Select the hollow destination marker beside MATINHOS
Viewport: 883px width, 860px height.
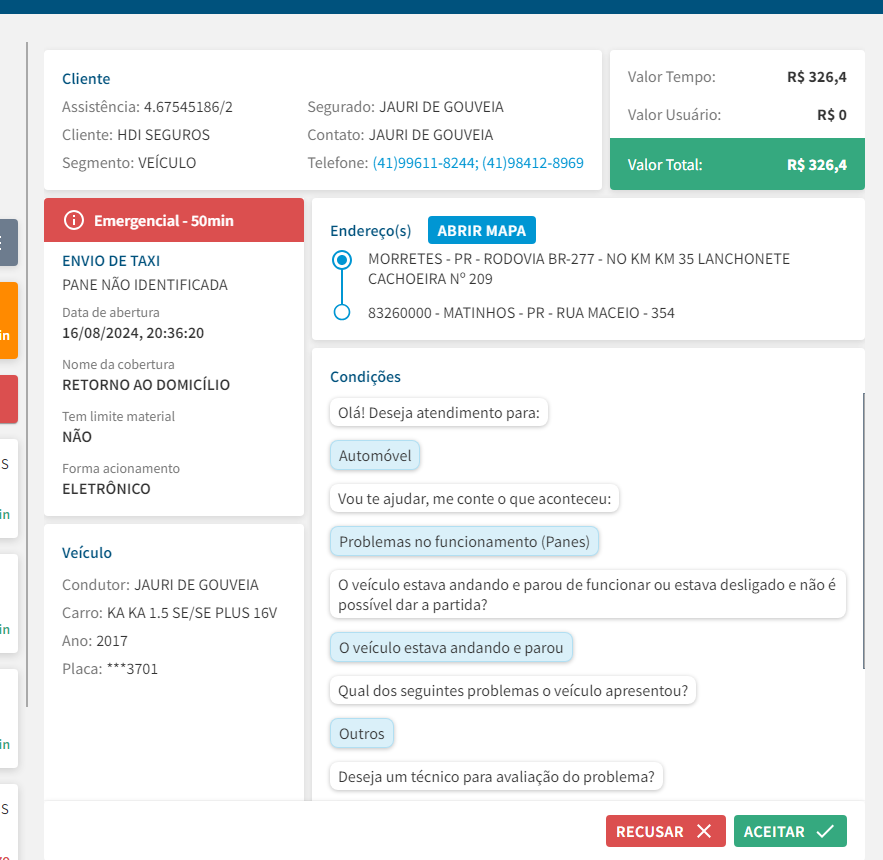(x=342, y=313)
